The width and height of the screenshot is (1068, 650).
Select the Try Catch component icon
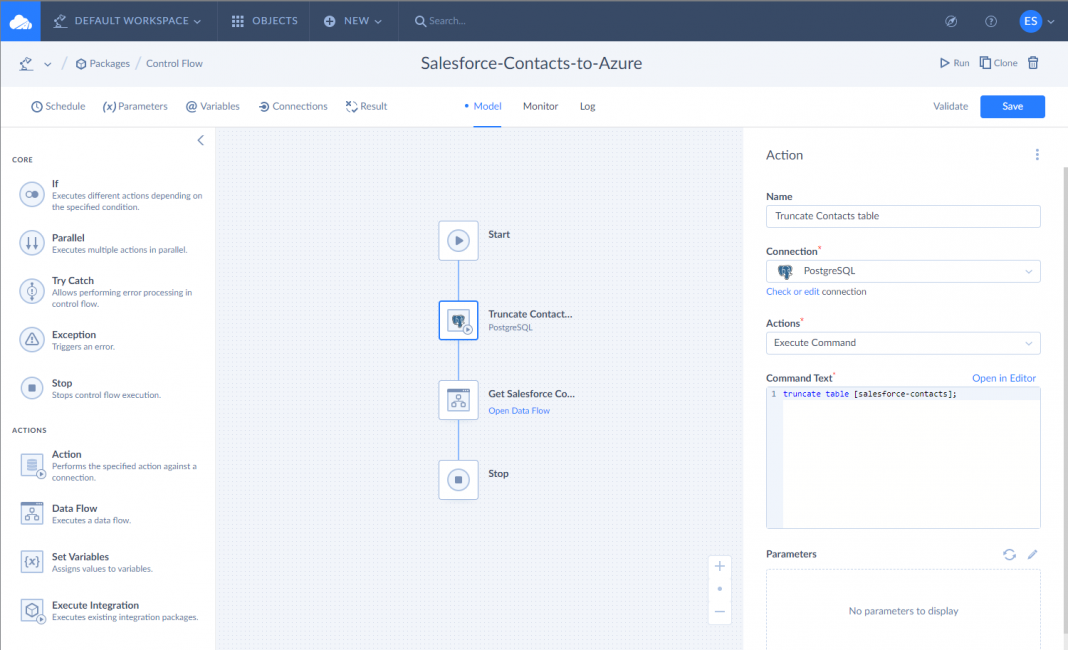click(32, 291)
